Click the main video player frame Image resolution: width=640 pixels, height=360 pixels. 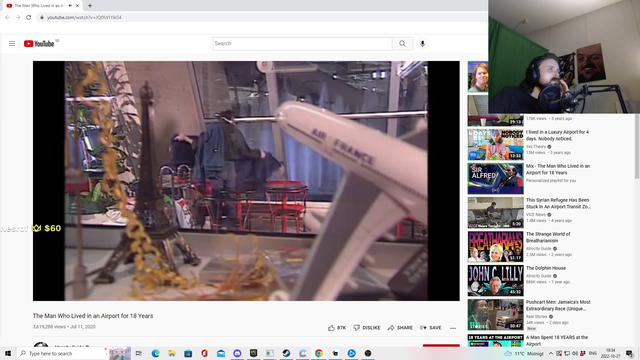coord(246,181)
